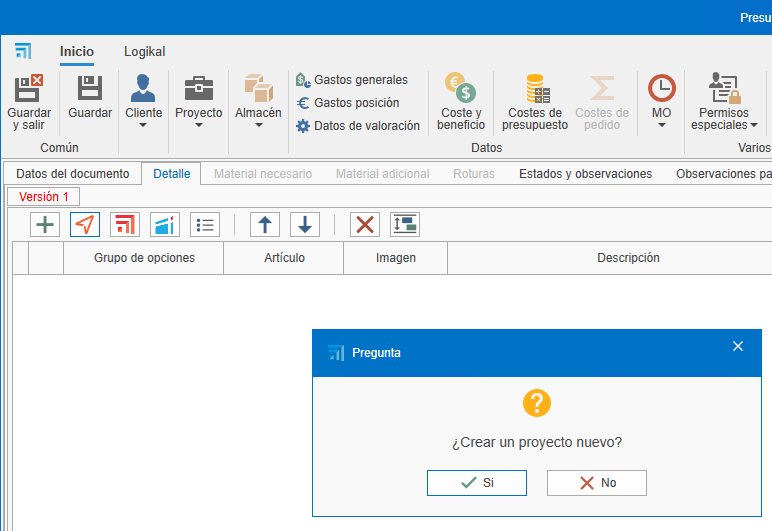Switch to the Inicio ribbon tab
Viewport: 772px width, 531px height.
[77, 52]
